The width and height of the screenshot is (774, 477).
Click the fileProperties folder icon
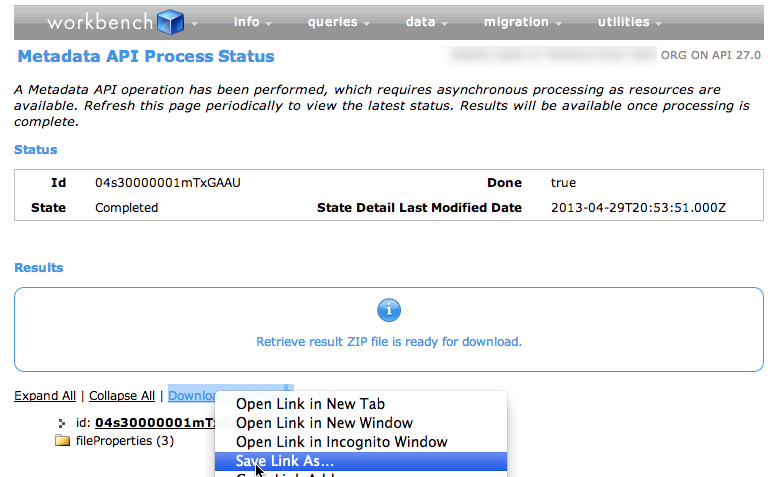tap(62, 441)
